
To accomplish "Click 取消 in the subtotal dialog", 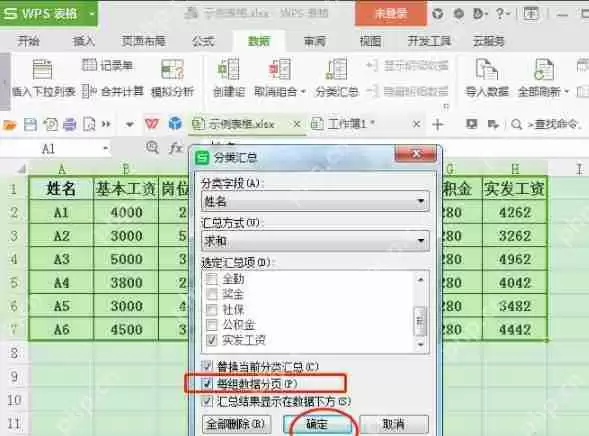I will click(394, 424).
